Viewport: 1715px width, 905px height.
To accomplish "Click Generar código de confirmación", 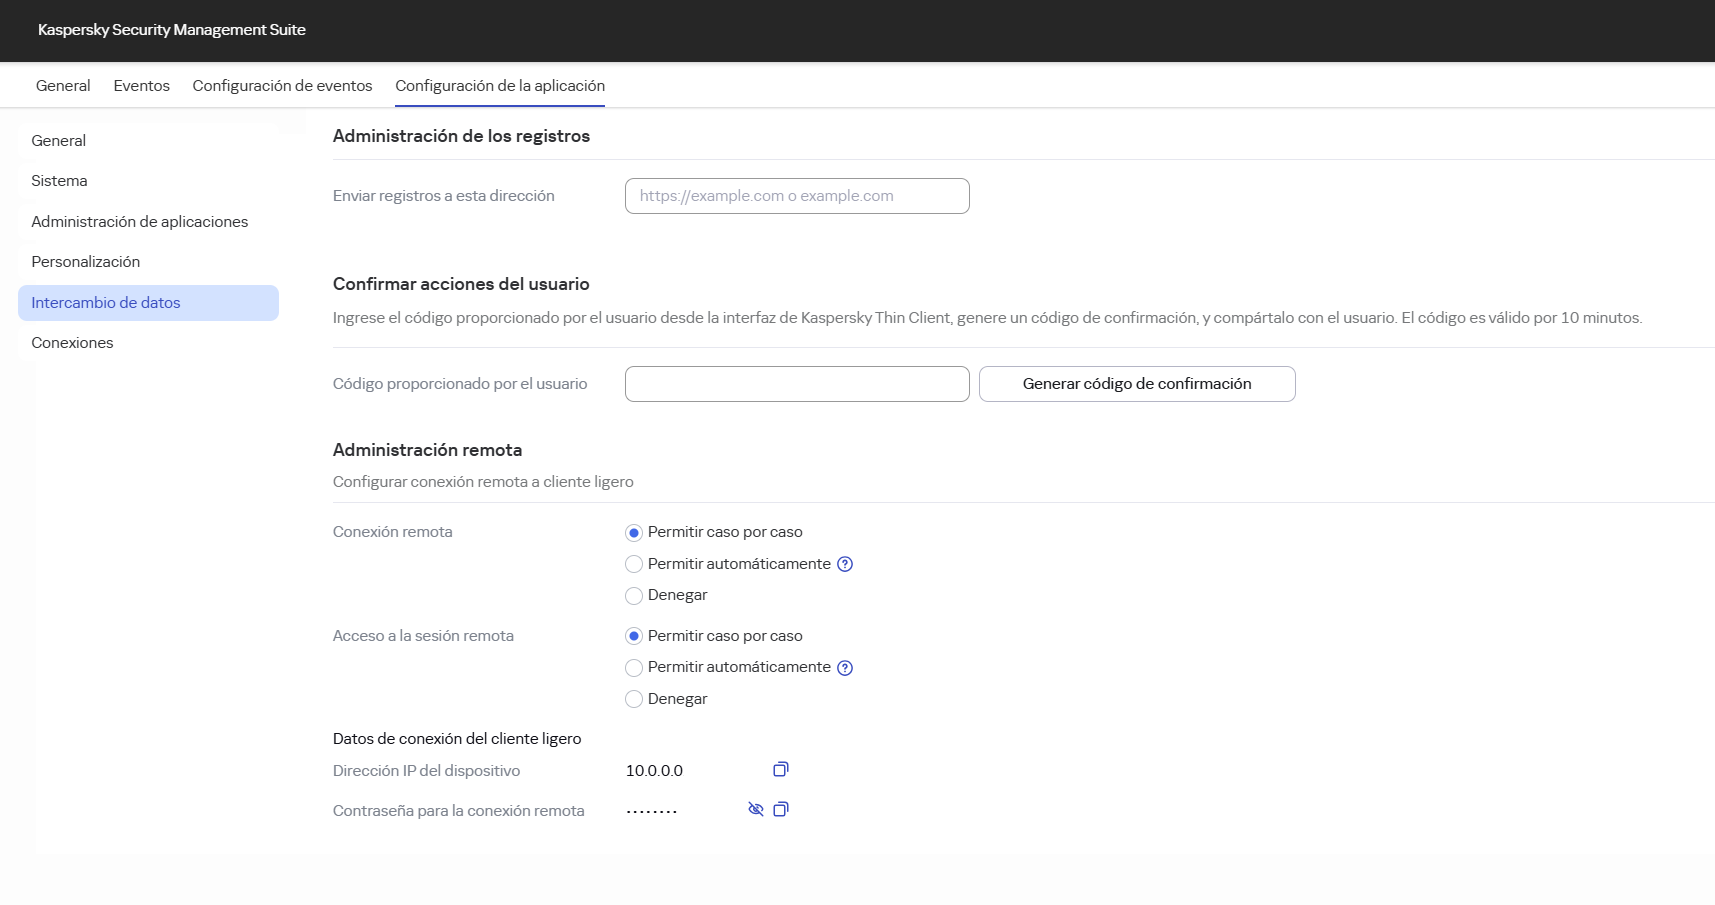I will click(x=1136, y=383).
